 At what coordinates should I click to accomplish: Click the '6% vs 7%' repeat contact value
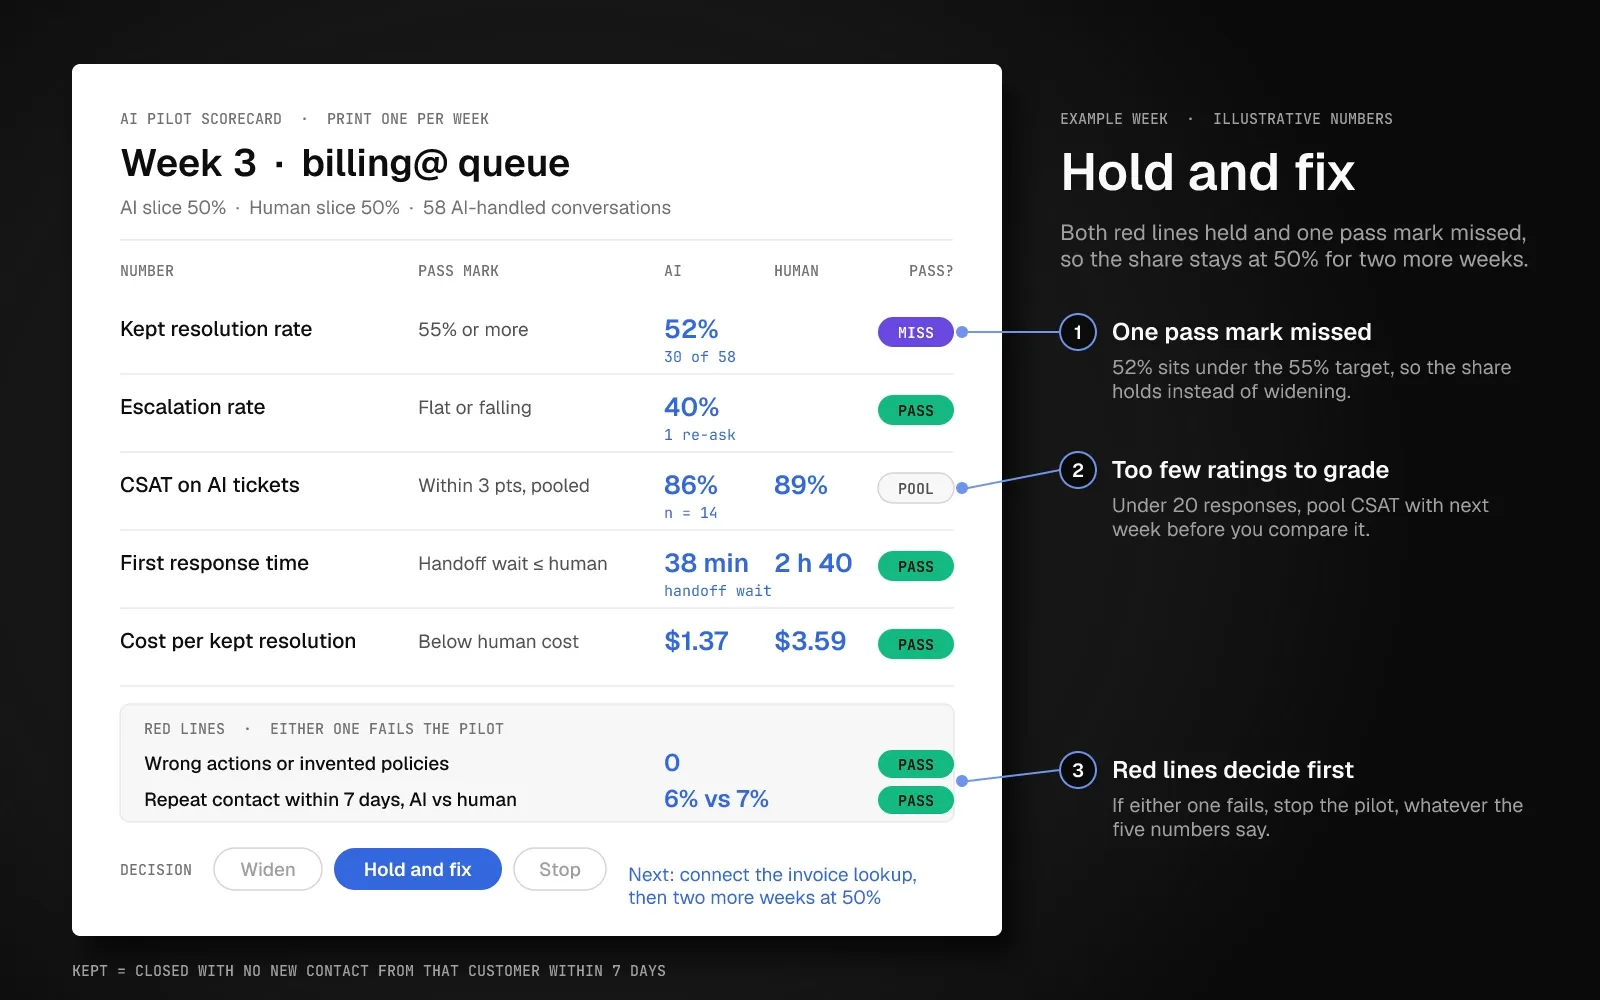point(716,799)
